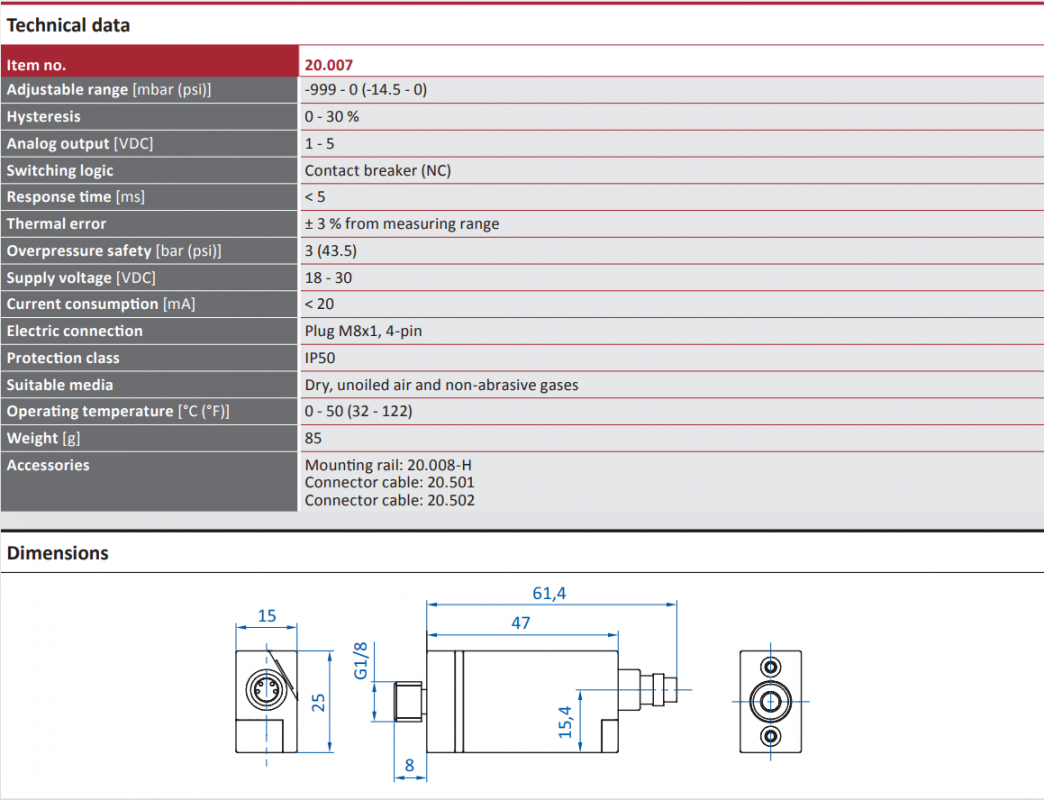
Task: Click the '15' width dimension
Action: click(x=267, y=616)
